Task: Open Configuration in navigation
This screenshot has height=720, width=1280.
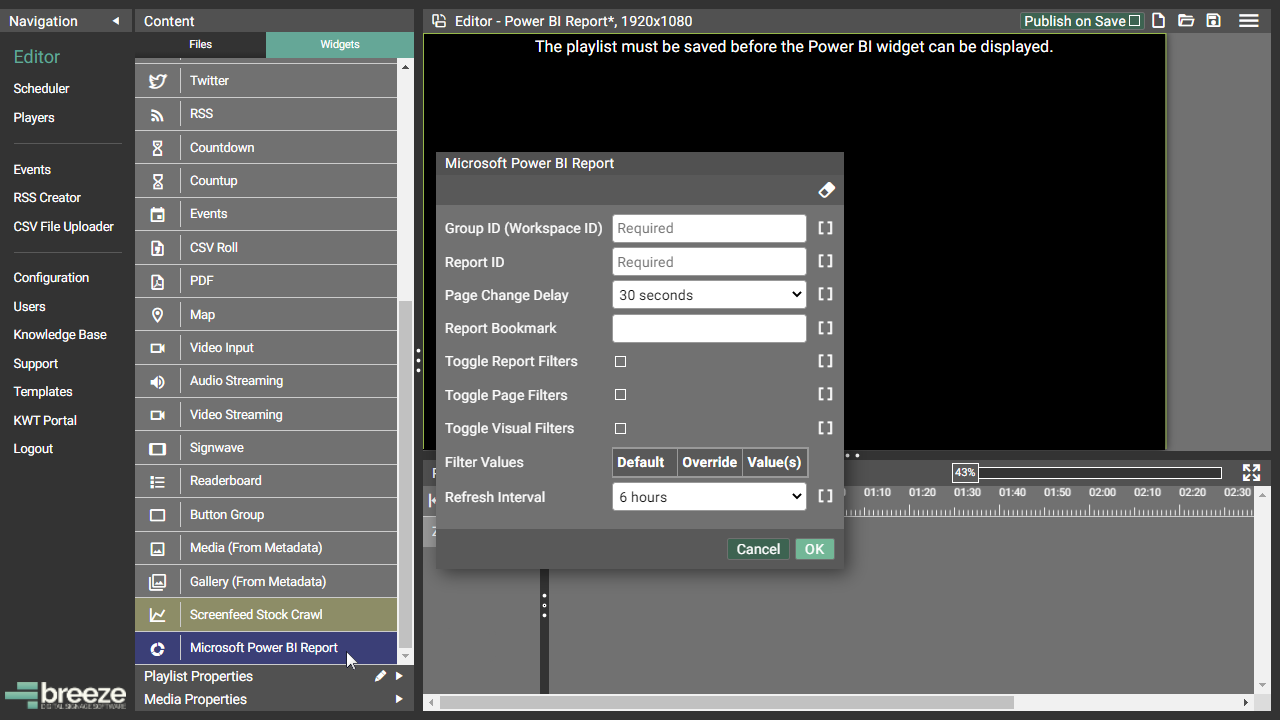Action: 51,278
